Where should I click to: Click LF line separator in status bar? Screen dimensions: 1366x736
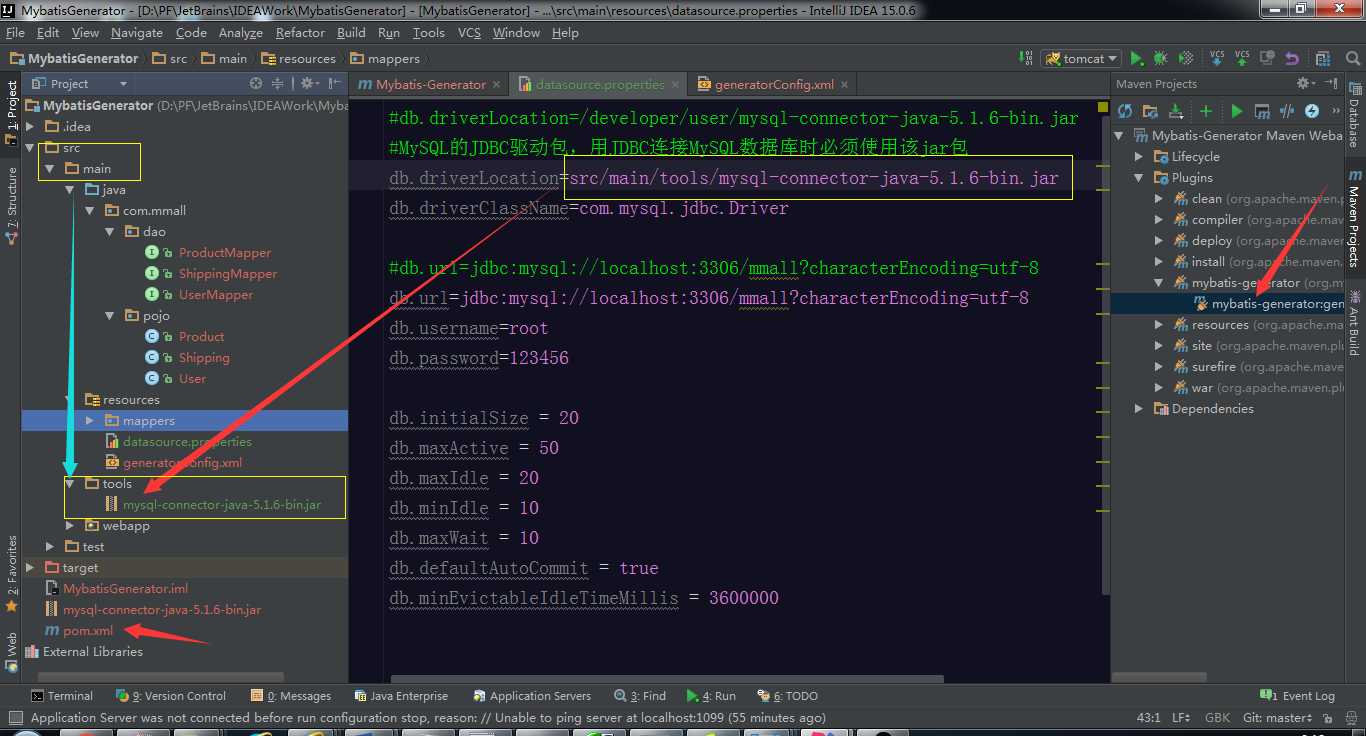tap(1181, 718)
